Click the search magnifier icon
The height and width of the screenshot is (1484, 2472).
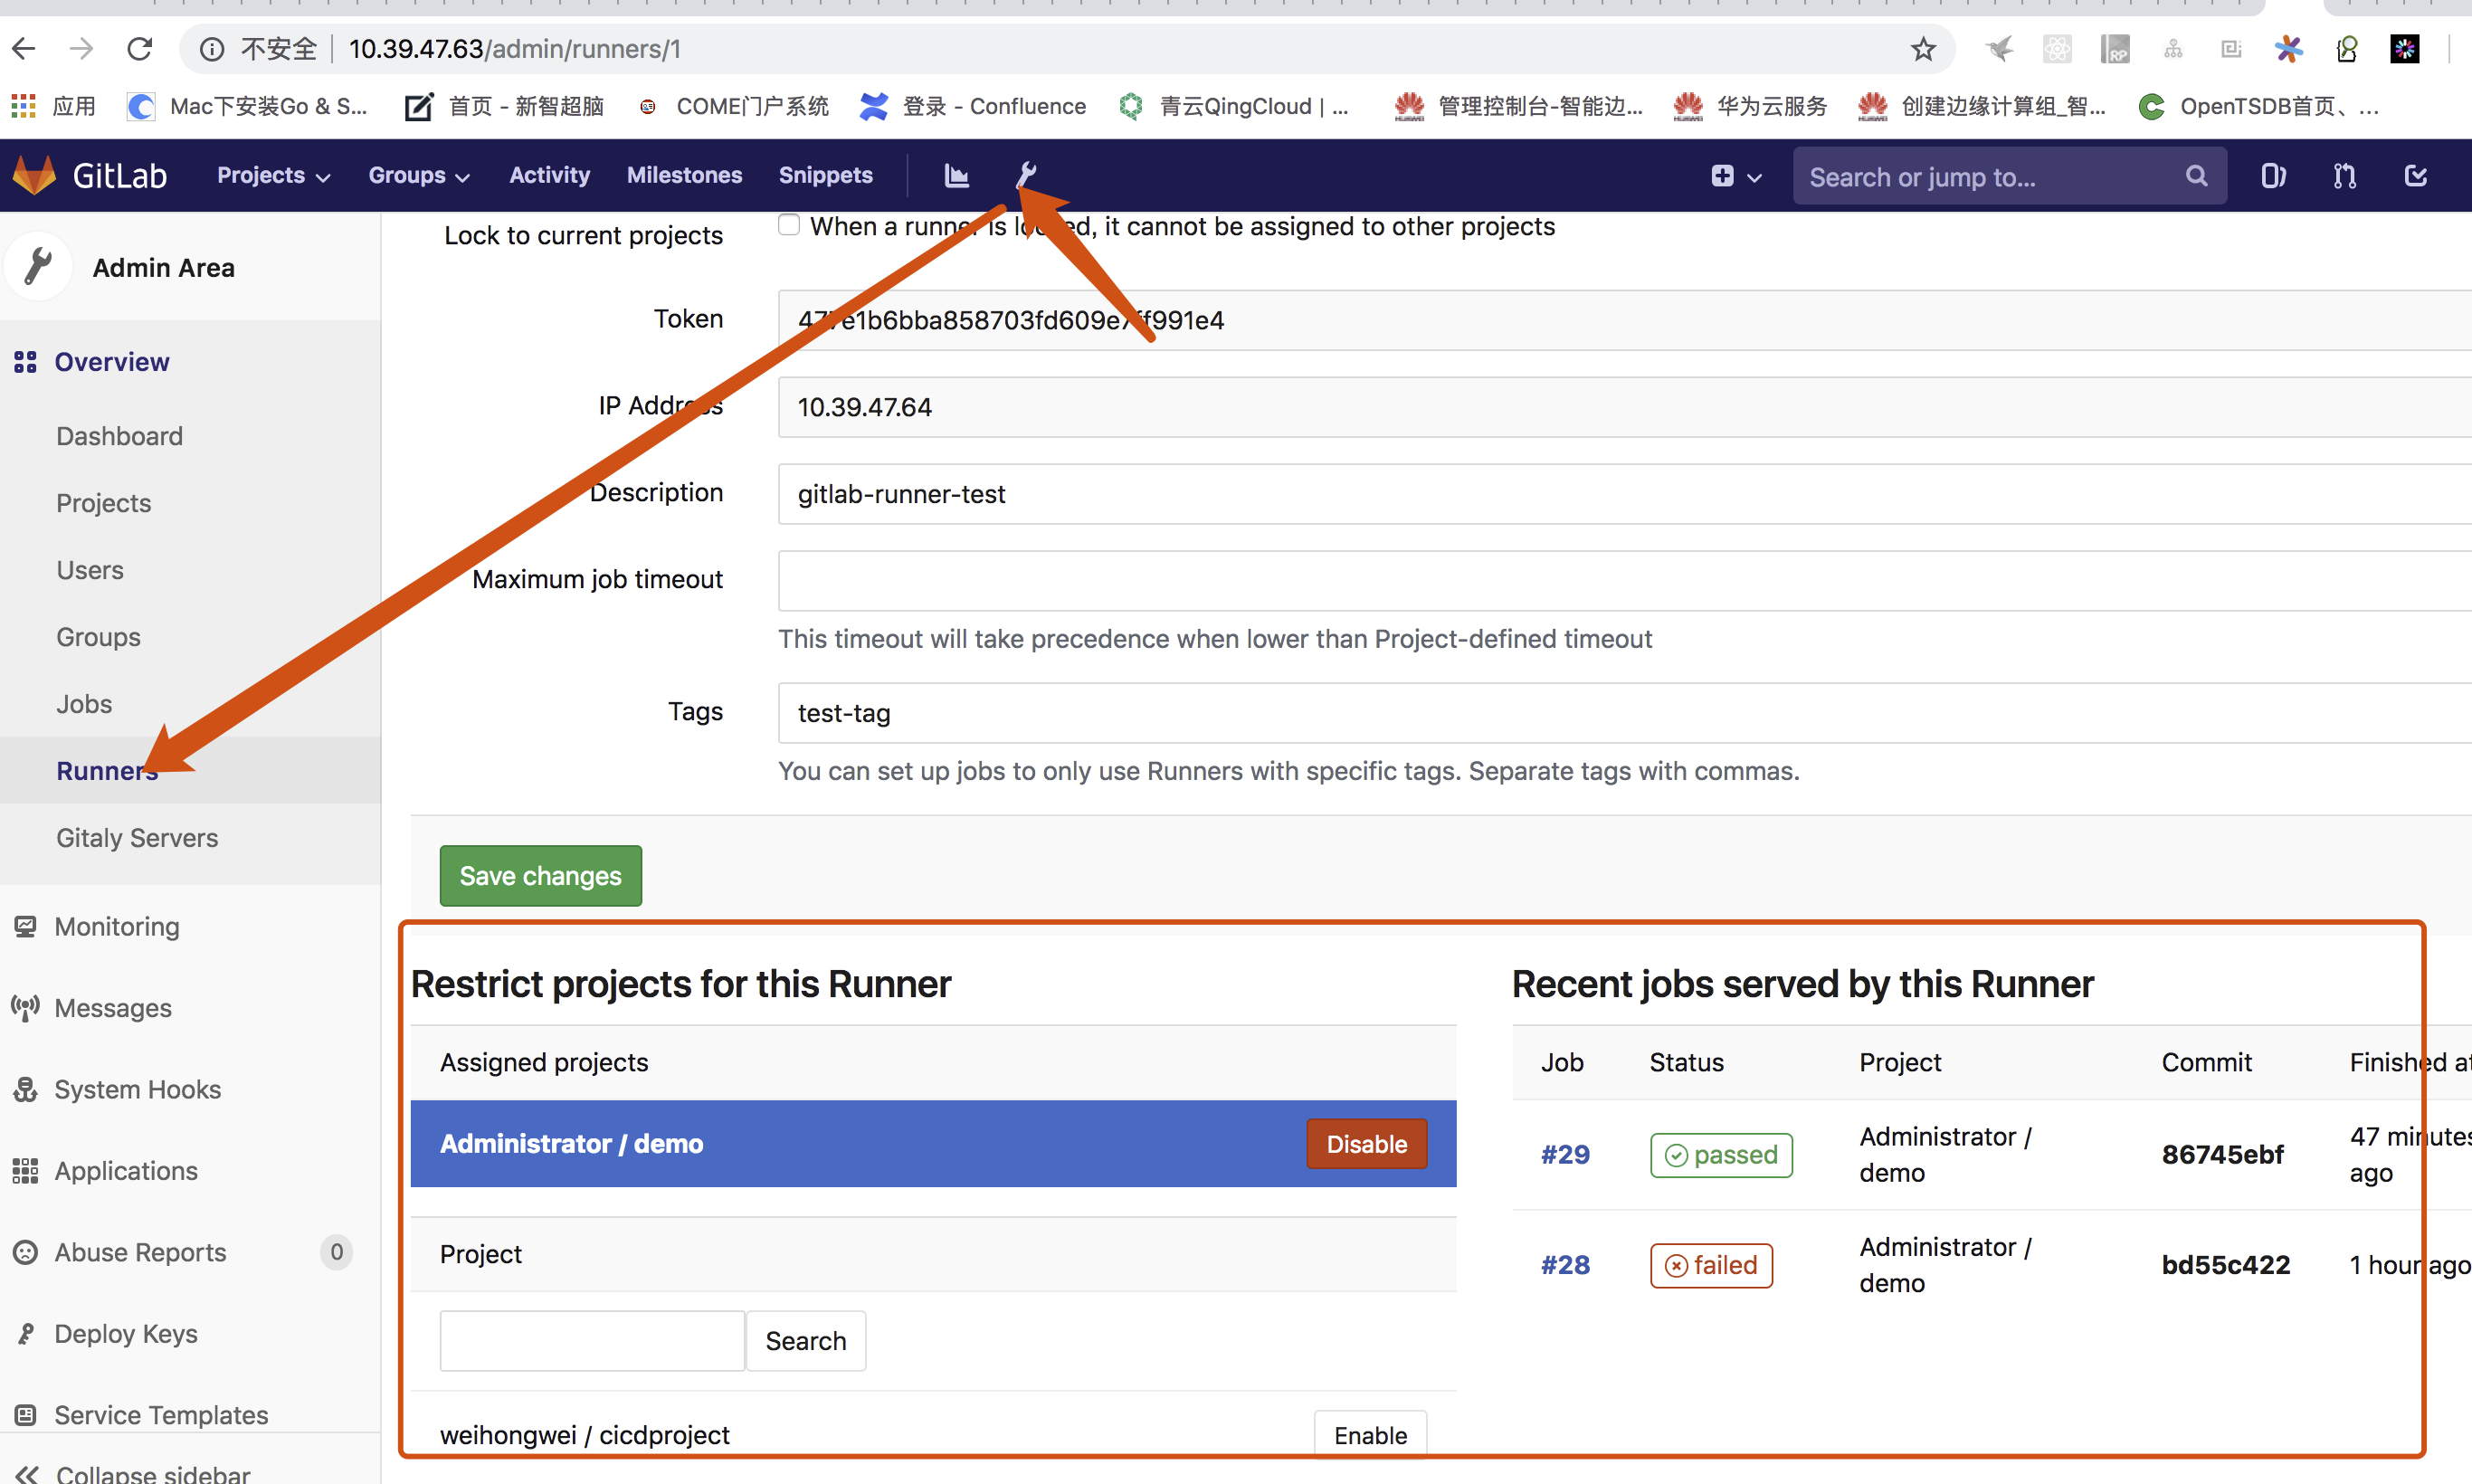[2196, 177]
